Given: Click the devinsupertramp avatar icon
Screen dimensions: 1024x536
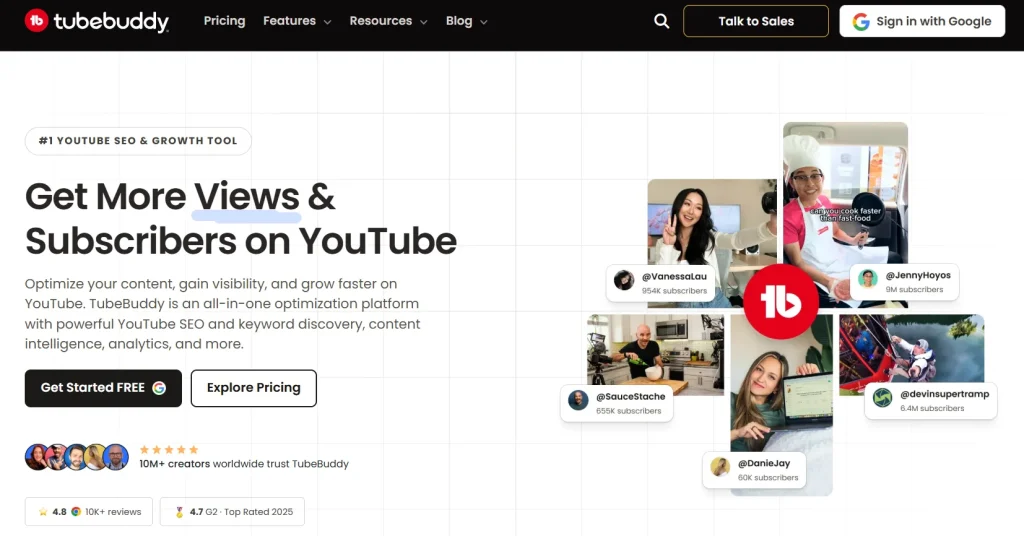Looking at the screenshot, I should pos(882,397).
